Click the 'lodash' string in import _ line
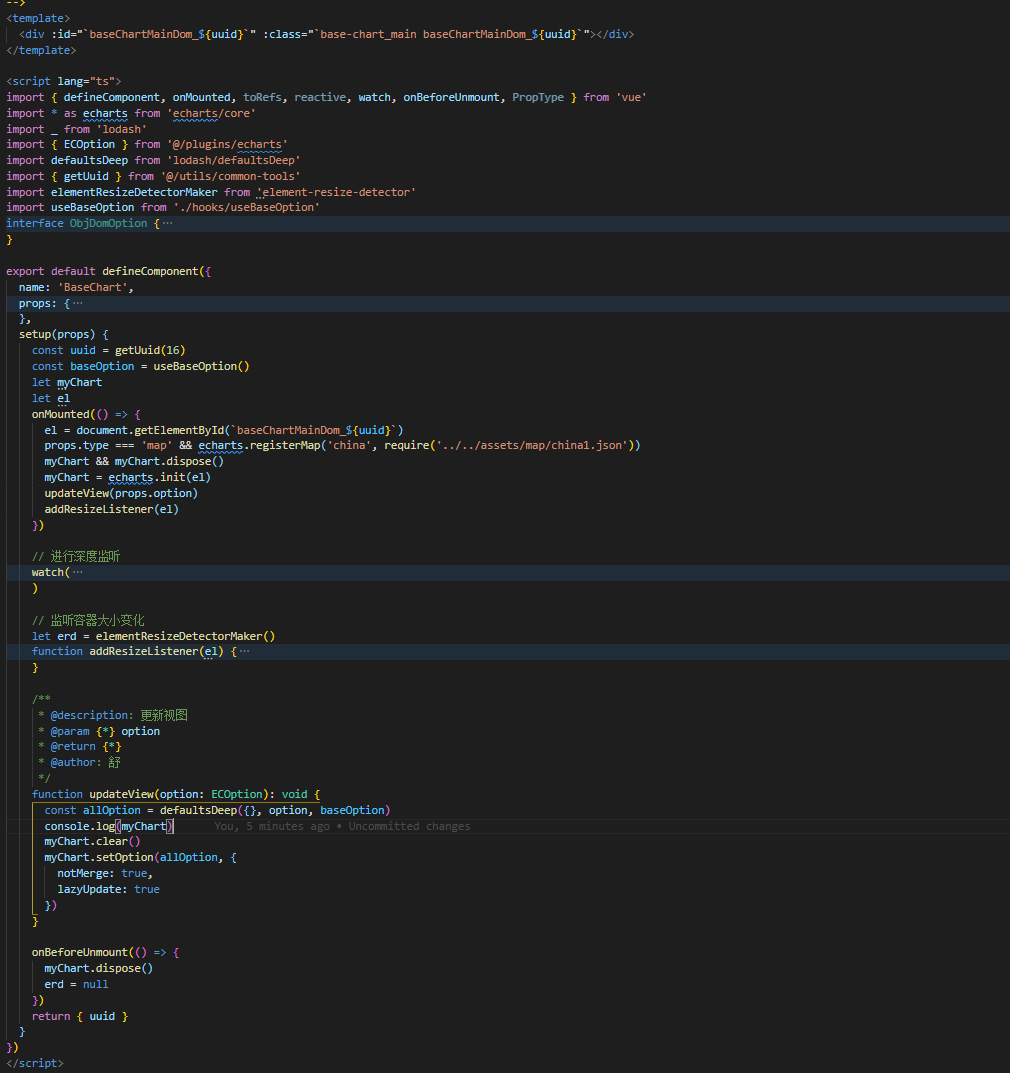 pos(121,129)
